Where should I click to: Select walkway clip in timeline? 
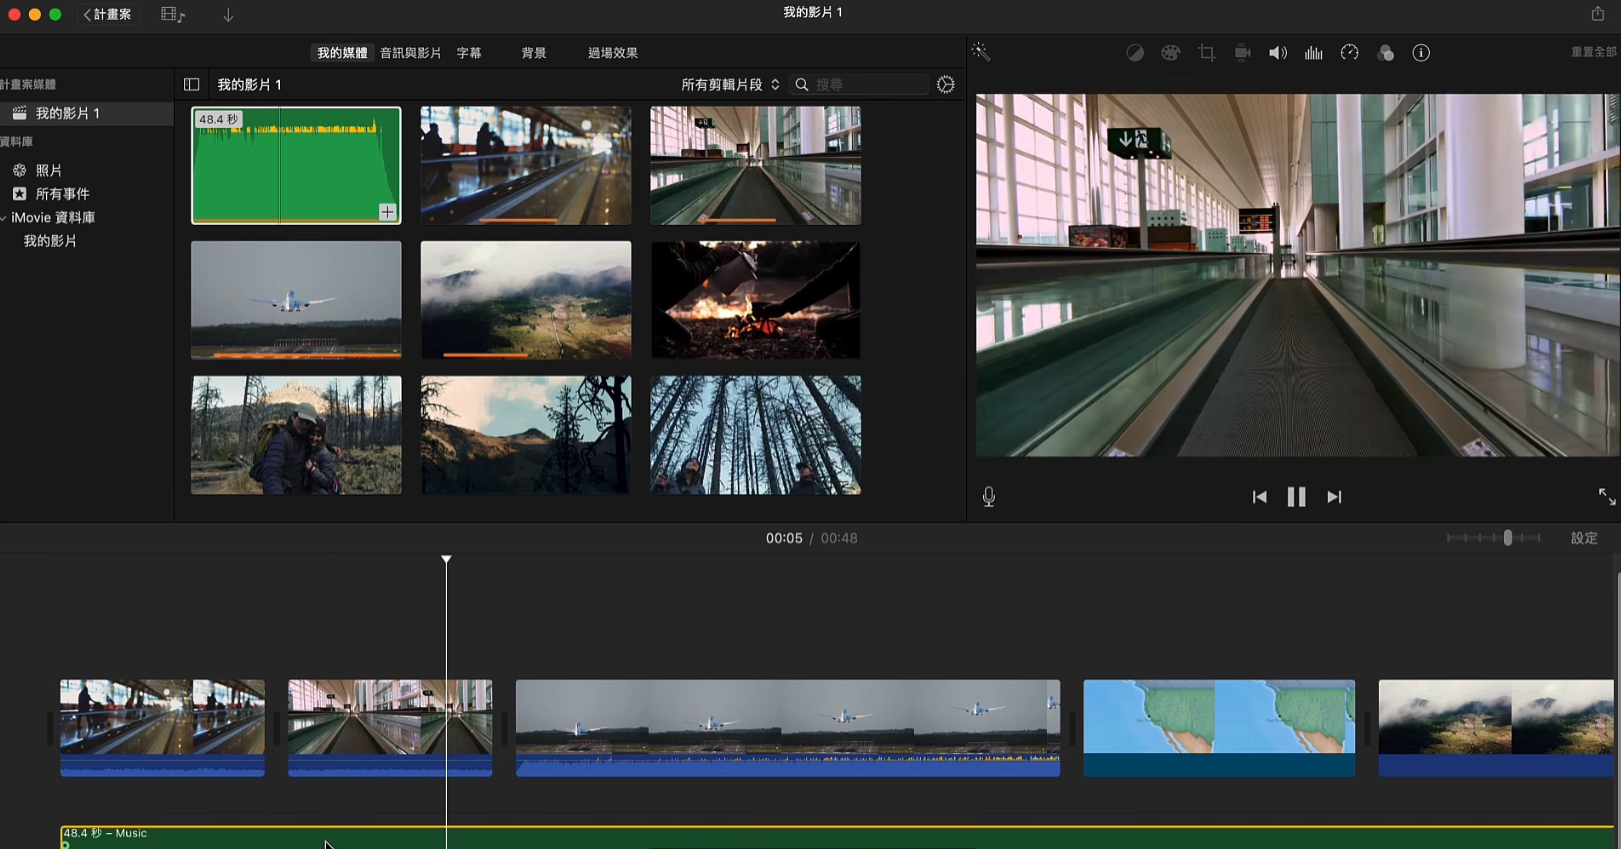(x=390, y=728)
